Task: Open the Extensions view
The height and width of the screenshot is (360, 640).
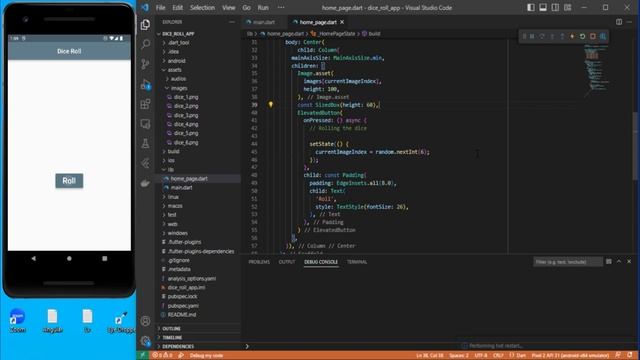Action: pos(145,104)
